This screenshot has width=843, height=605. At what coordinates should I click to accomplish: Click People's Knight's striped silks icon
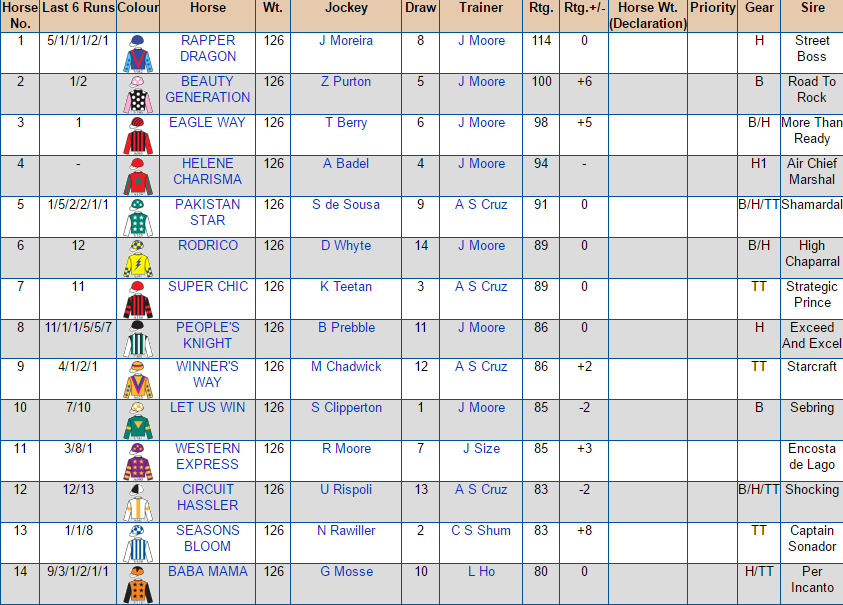coord(138,339)
